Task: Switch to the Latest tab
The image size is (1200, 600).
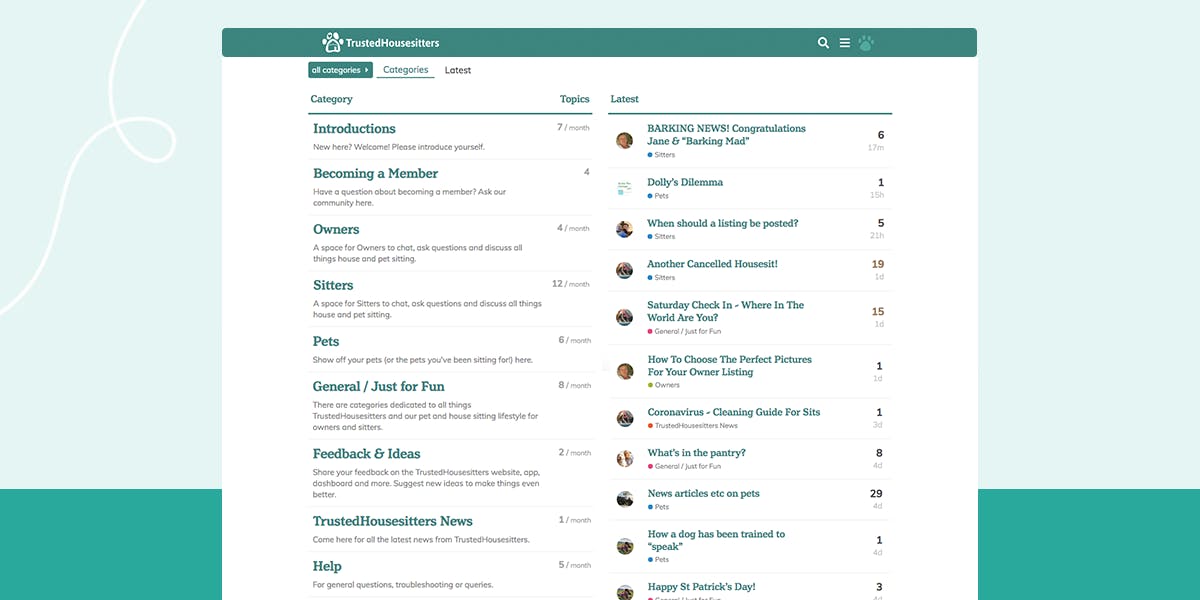Action: coord(458,70)
